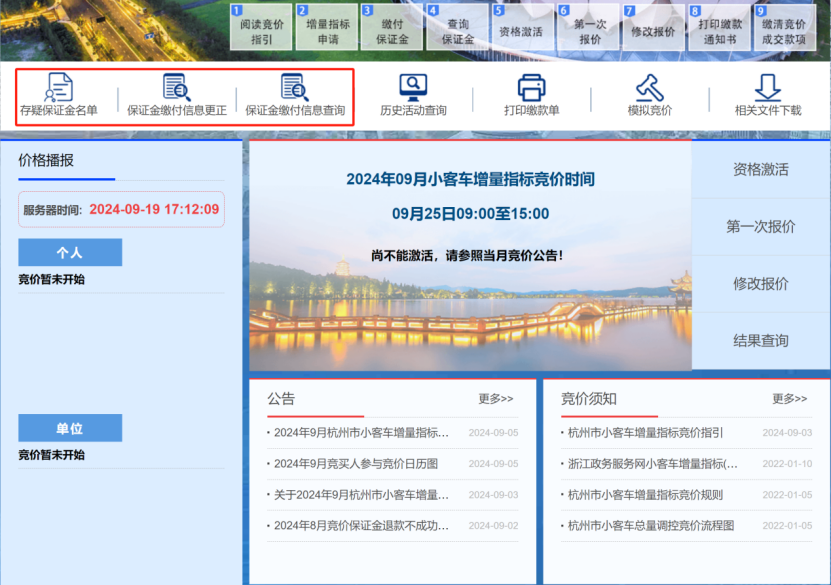Open 模拟竞价 gavel icon
The width and height of the screenshot is (831, 585).
(x=649, y=88)
